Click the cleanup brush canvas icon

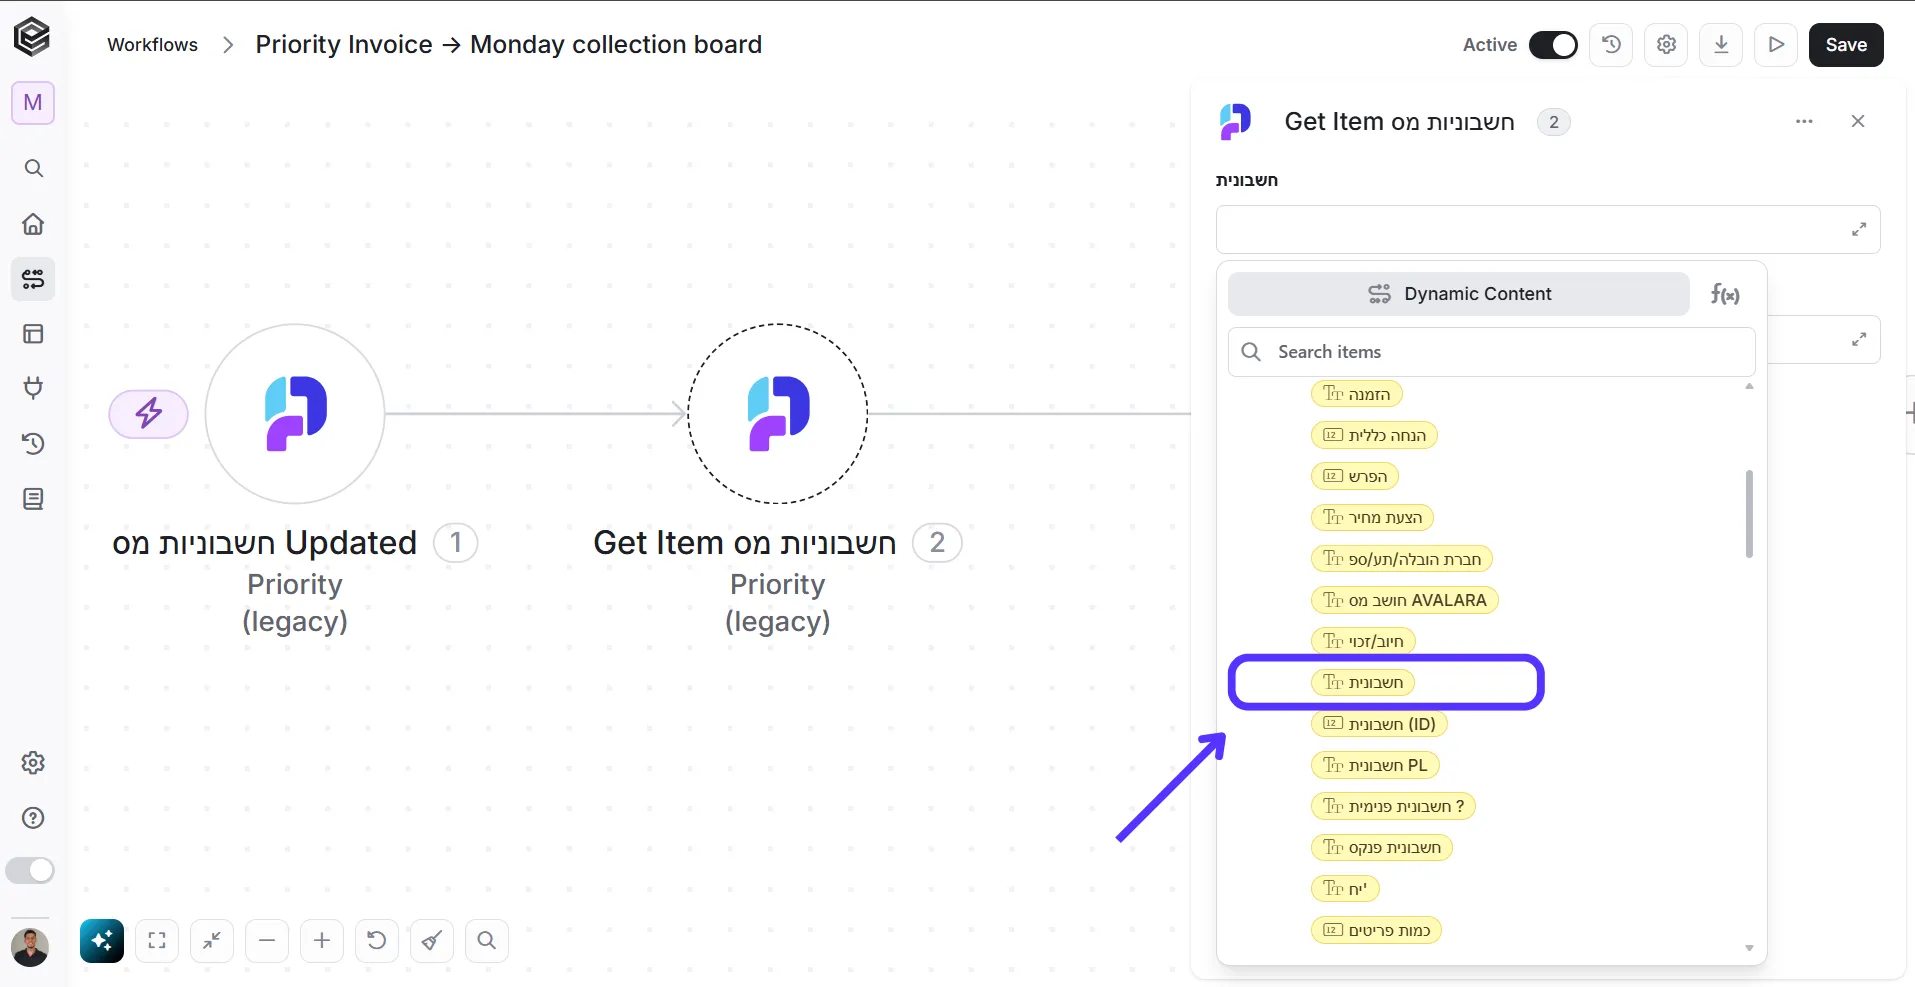432,941
